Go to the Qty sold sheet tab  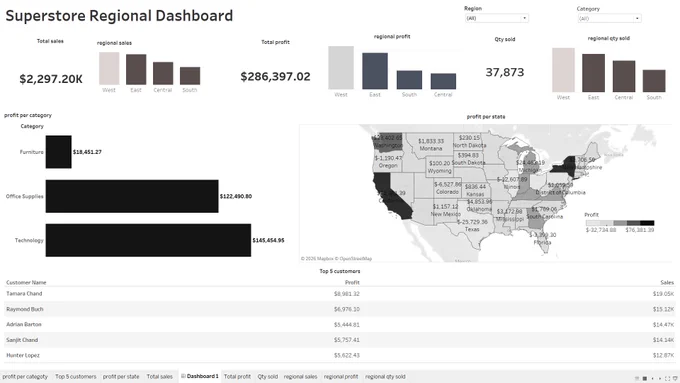point(268,376)
